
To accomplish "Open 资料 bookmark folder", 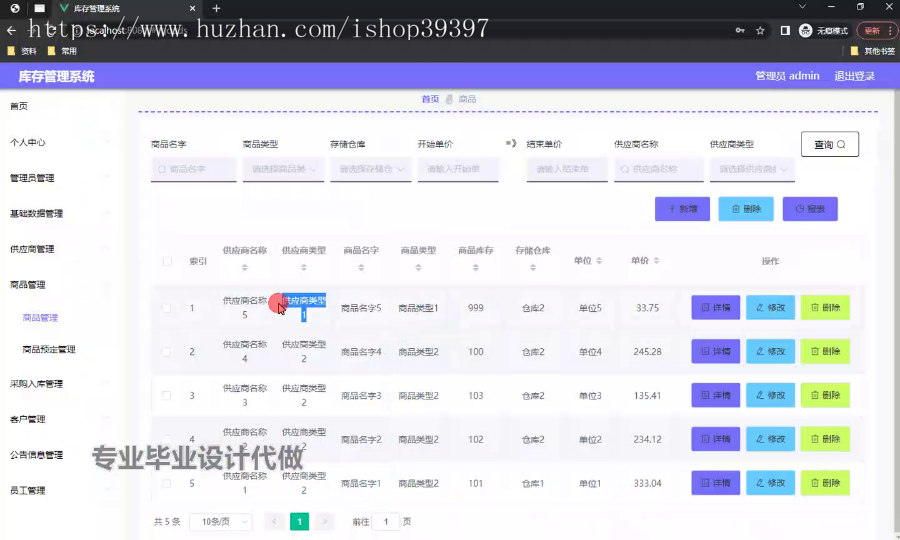I will (x=22, y=51).
